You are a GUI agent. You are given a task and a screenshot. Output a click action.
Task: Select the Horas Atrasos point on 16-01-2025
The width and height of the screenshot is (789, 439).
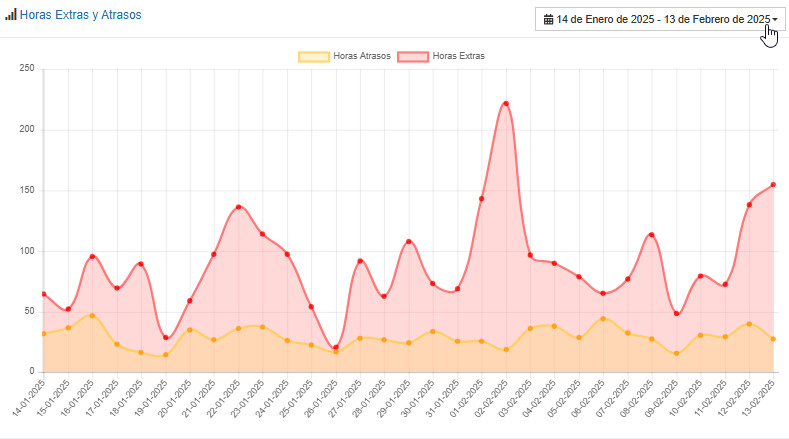click(92, 316)
